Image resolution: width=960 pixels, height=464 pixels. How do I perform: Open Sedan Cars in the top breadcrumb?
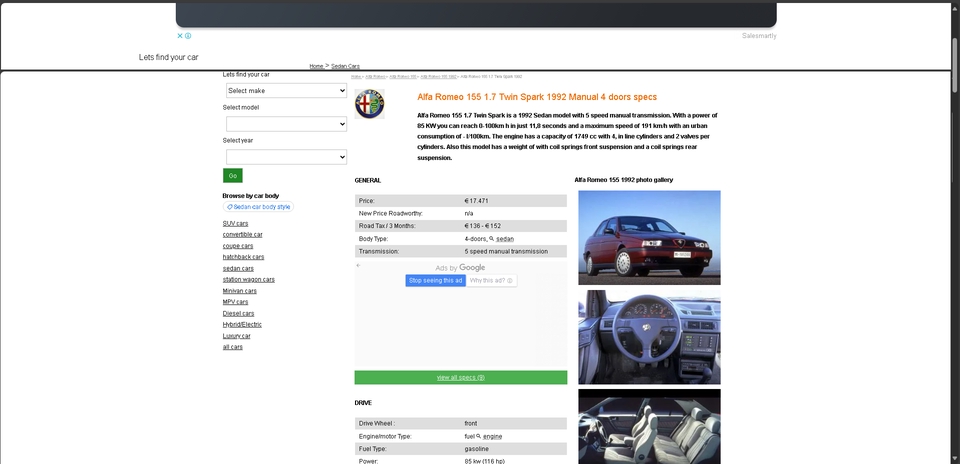click(x=345, y=66)
